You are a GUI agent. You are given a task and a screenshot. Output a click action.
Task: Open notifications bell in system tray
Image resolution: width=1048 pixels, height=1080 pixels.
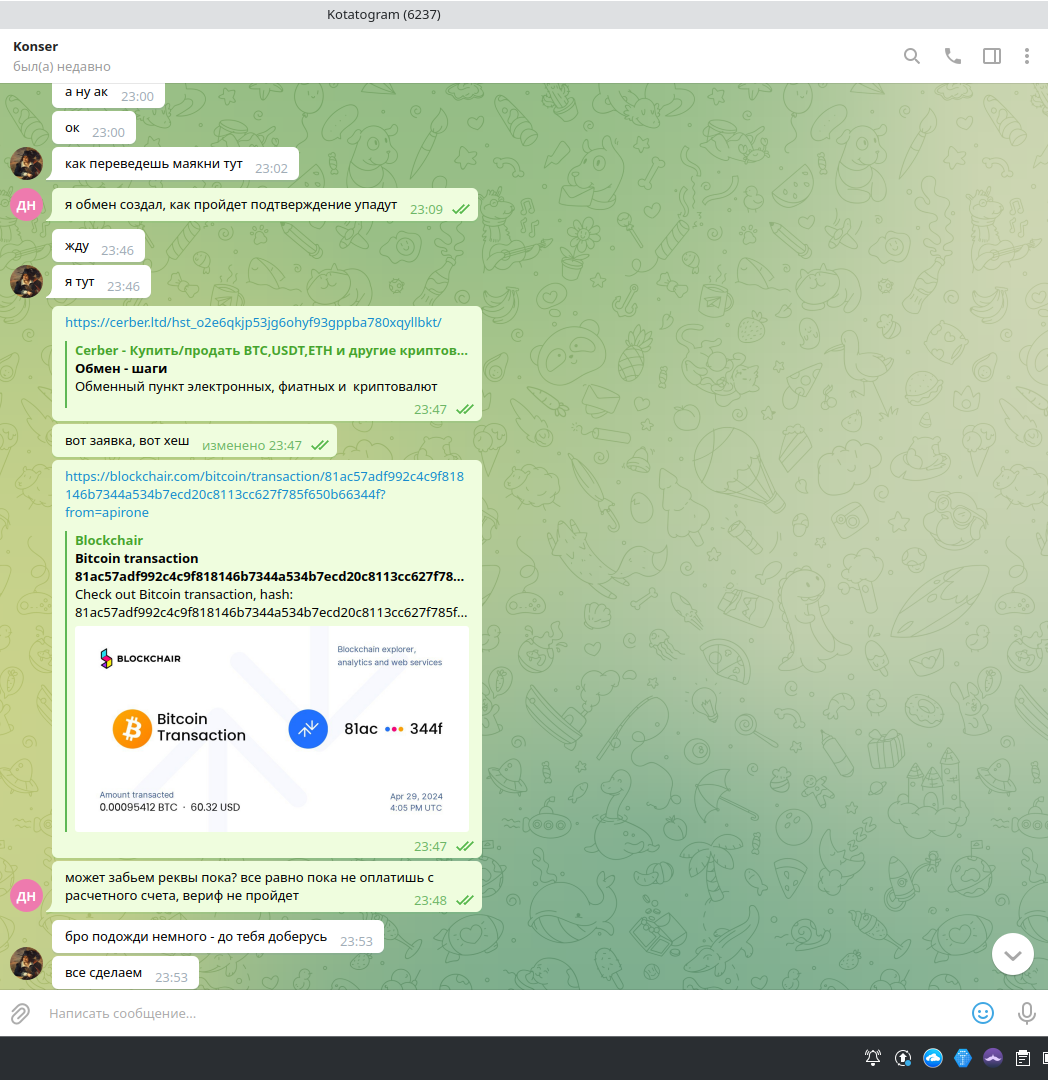[872, 1057]
